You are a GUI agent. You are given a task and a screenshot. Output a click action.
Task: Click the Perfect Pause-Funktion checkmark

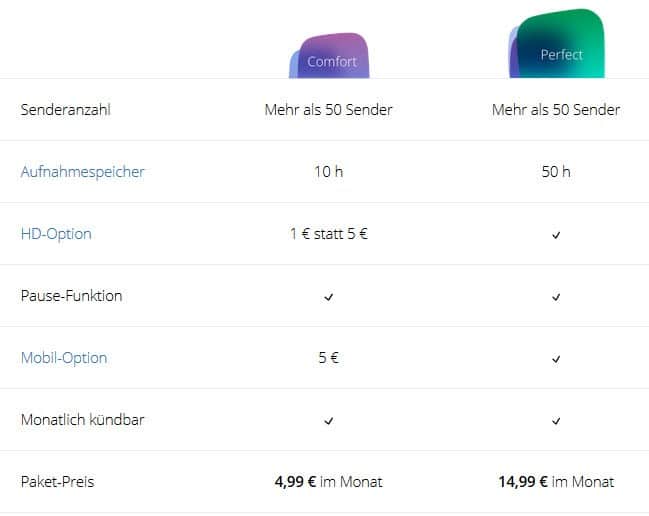point(556,297)
